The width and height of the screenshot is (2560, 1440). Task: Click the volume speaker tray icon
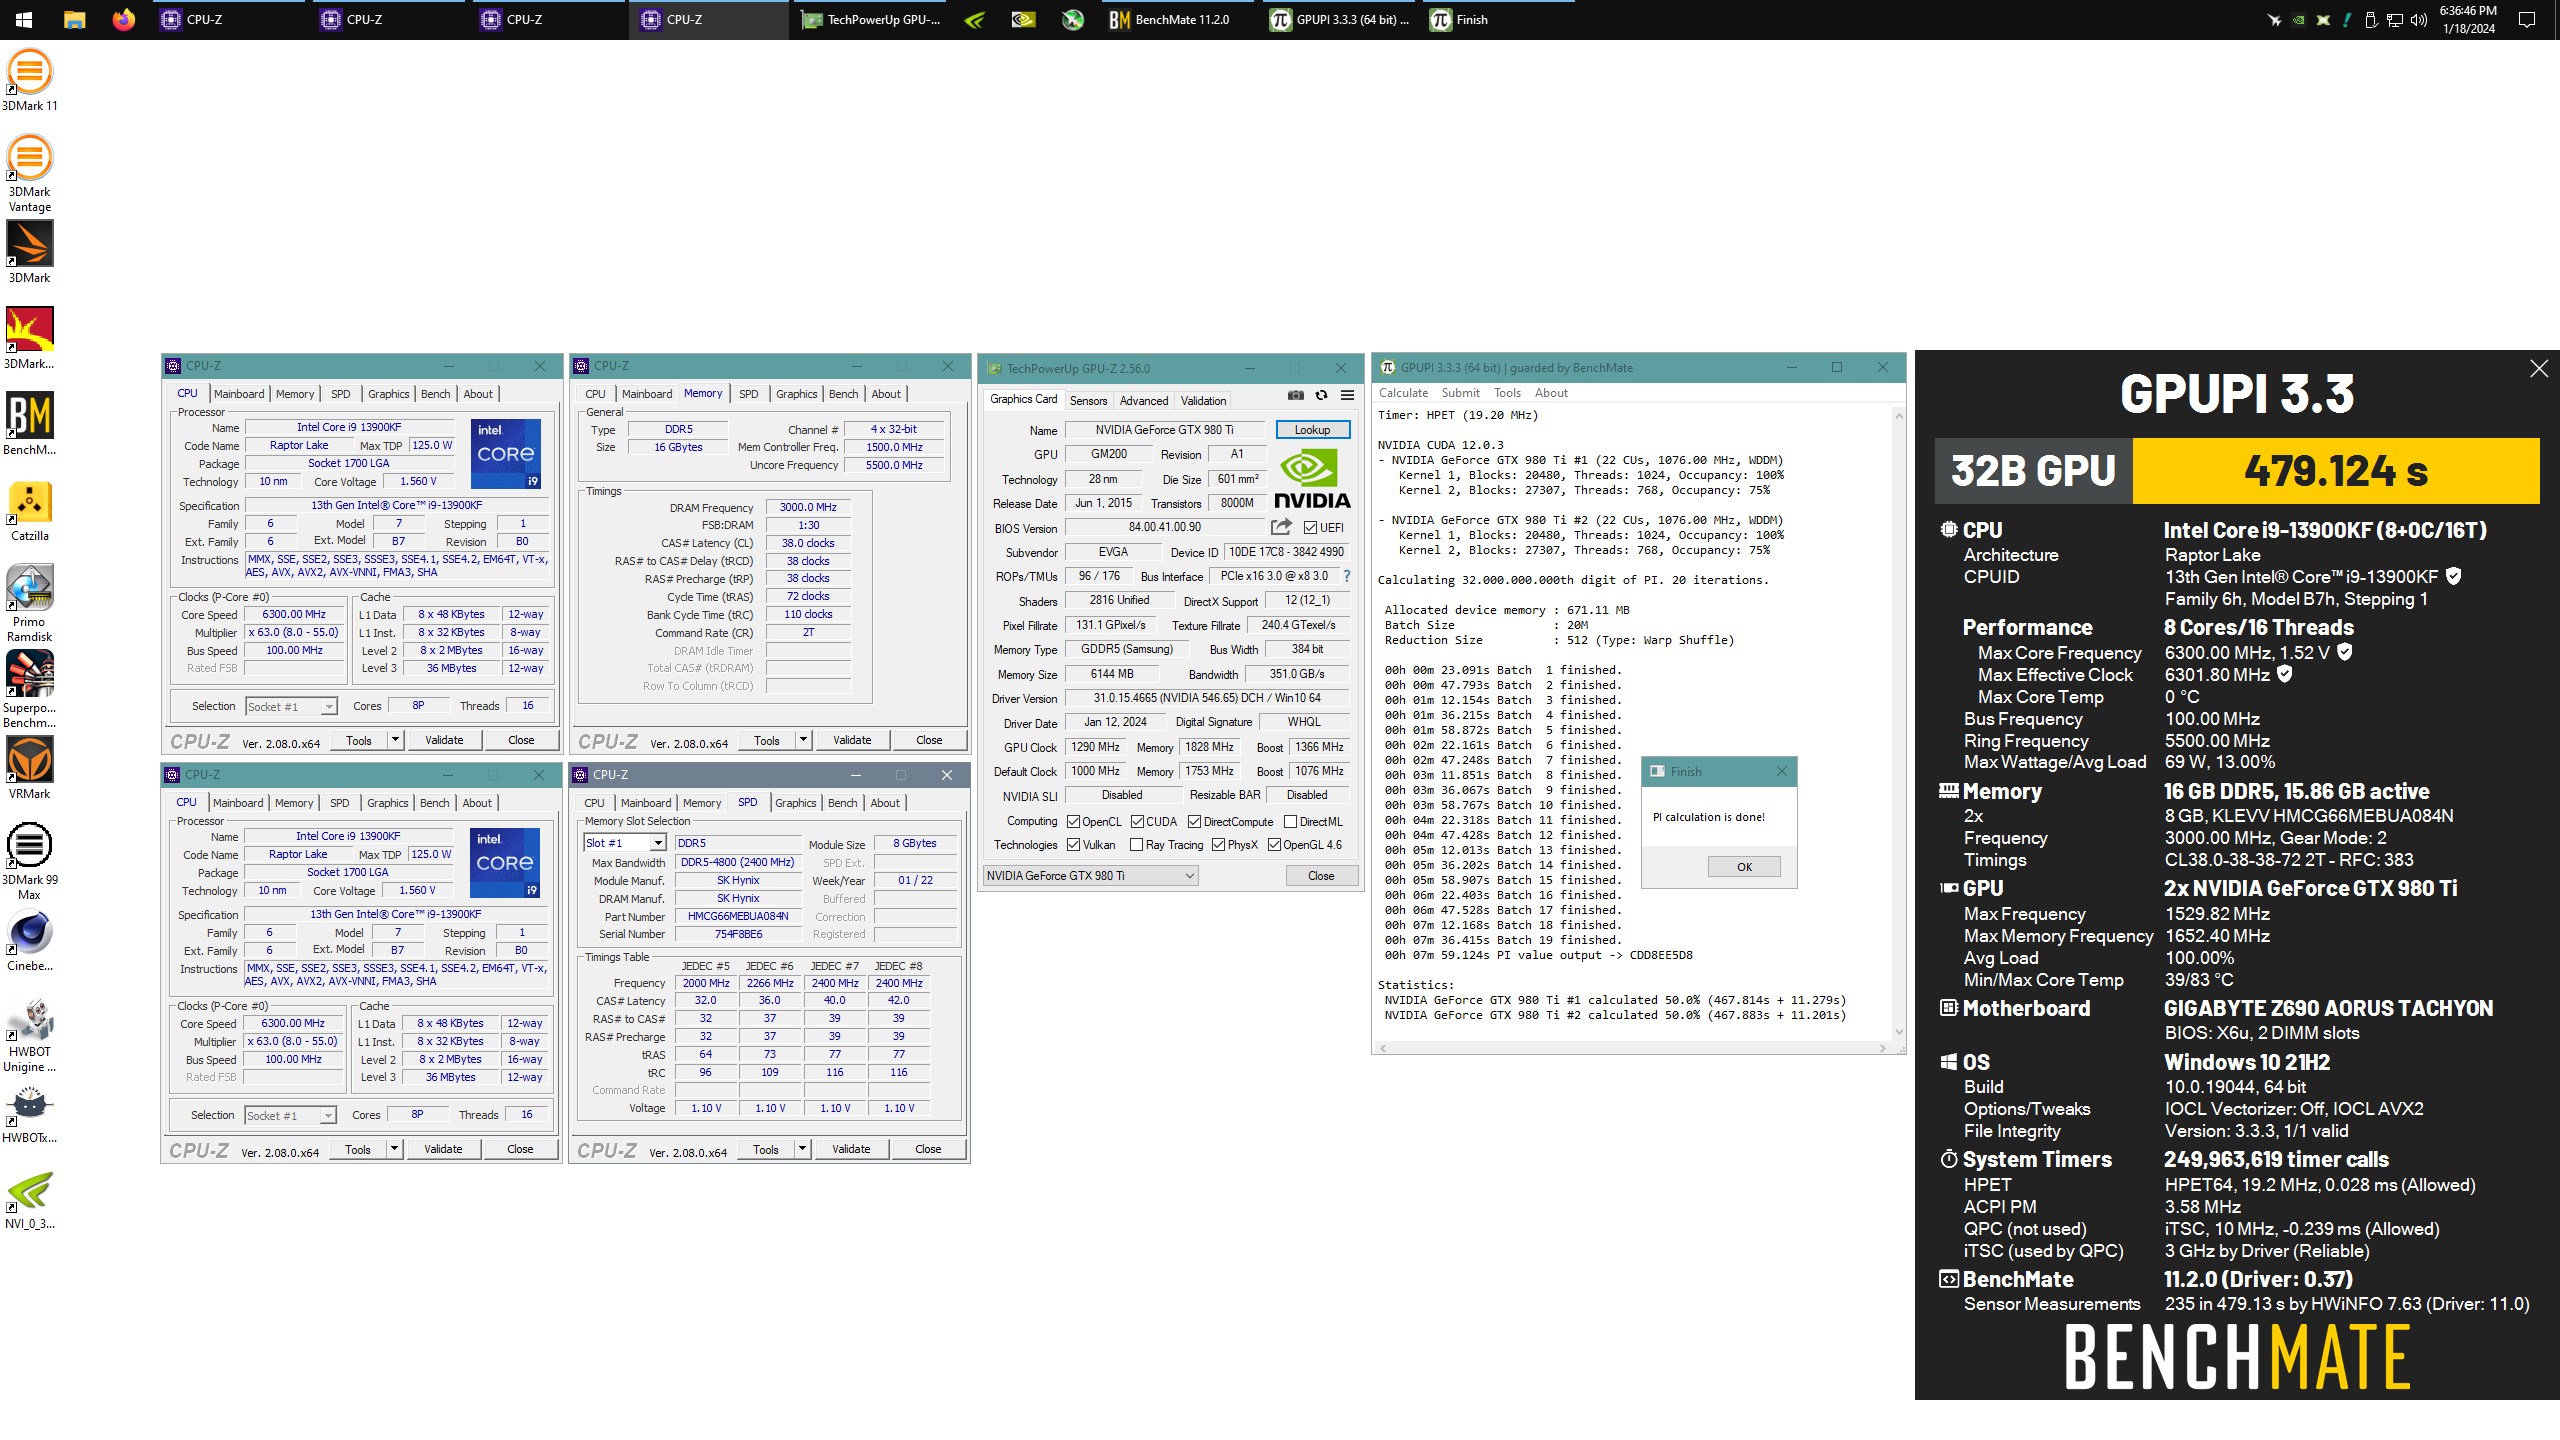[2419, 20]
